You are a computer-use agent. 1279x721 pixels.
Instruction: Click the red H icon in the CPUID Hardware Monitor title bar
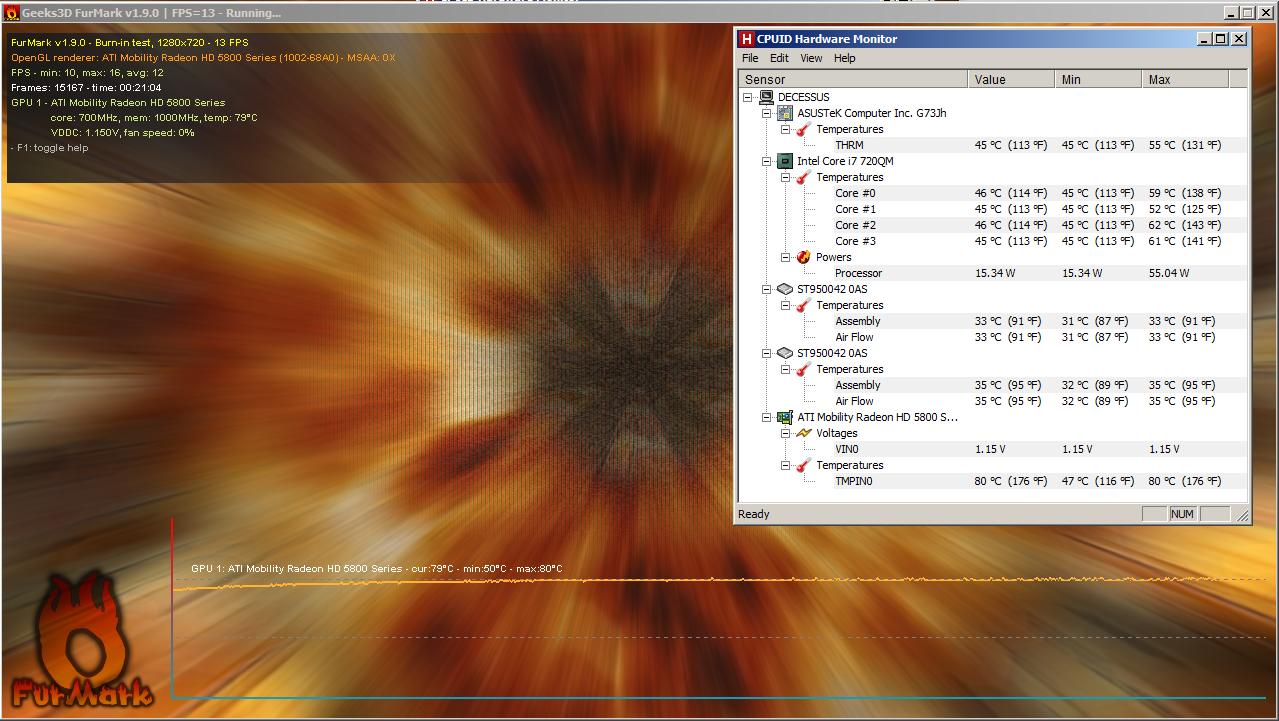pos(746,39)
